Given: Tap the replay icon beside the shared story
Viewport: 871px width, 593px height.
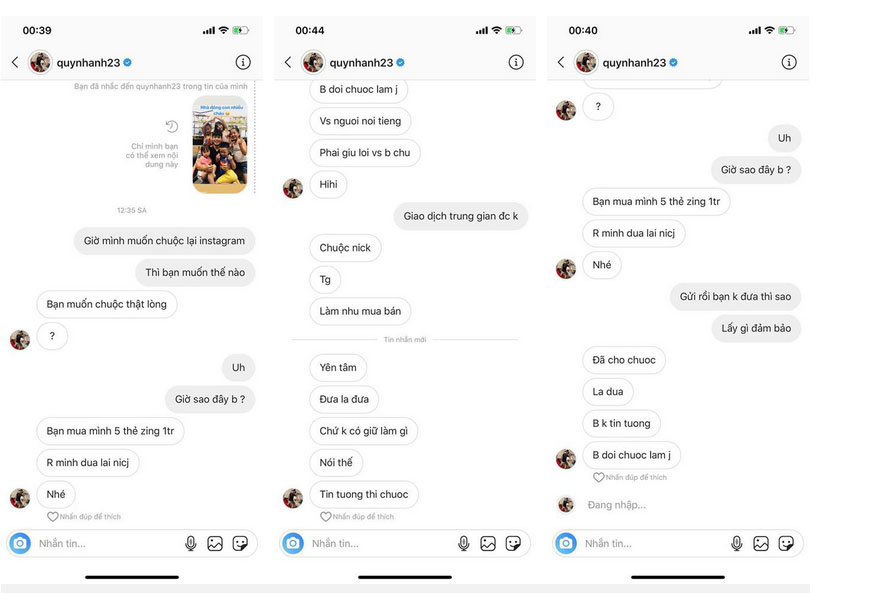Looking at the screenshot, I should (x=172, y=126).
